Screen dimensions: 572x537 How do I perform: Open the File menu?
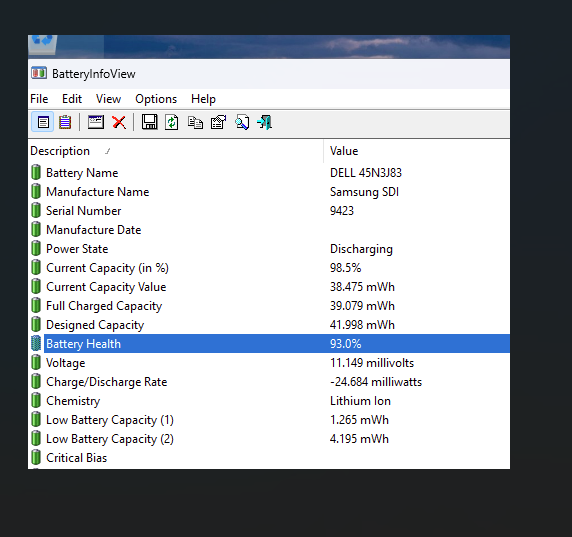pos(39,99)
